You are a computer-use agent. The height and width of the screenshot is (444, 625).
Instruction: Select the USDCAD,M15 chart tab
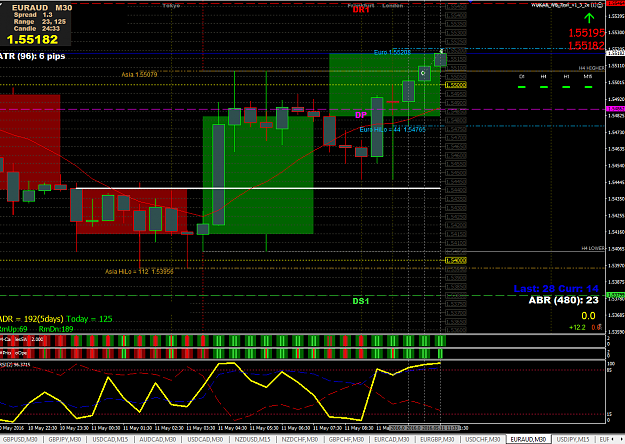tap(110, 439)
